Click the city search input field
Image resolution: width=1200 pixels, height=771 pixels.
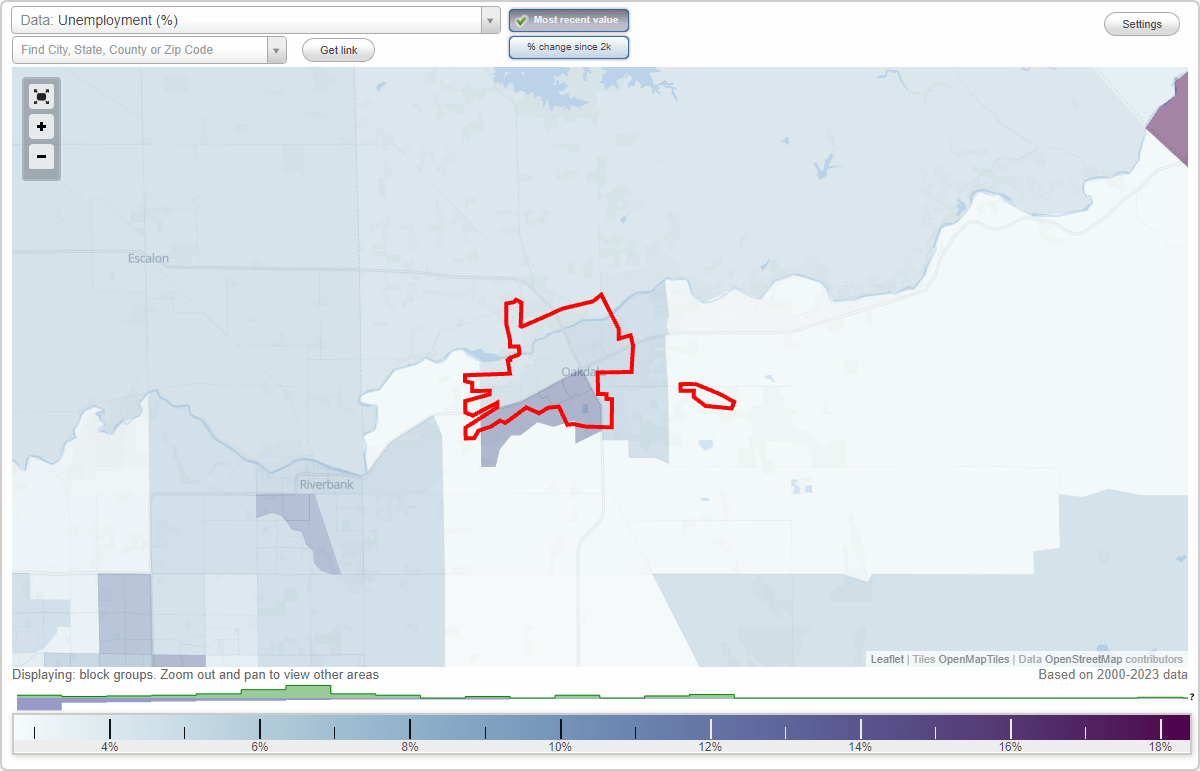pos(140,49)
